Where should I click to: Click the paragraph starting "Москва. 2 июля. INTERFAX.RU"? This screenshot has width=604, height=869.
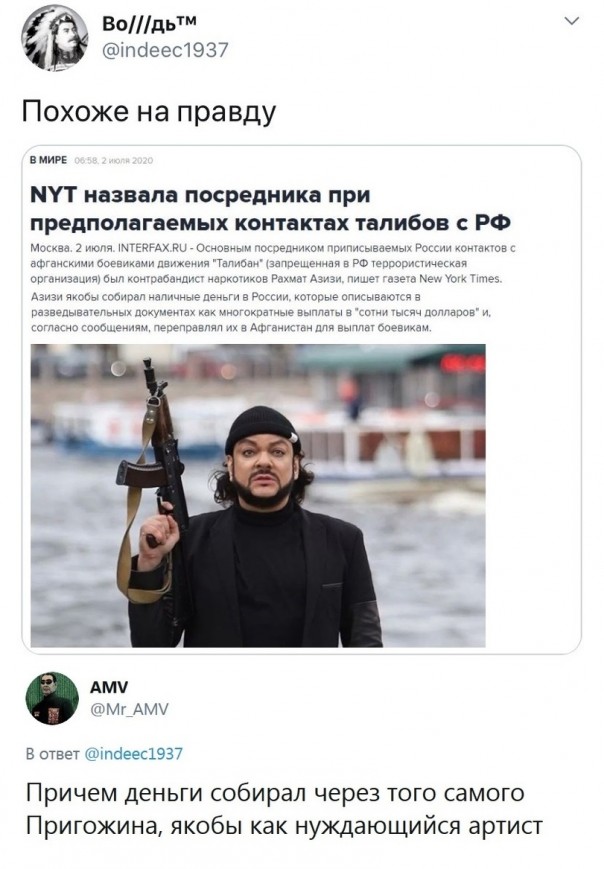(273, 263)
